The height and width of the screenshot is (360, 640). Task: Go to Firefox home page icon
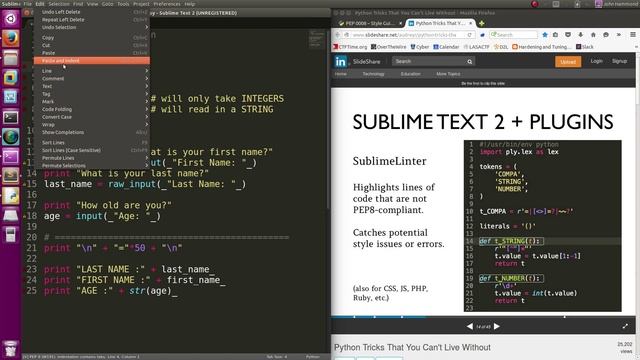(x=593, y=35)
